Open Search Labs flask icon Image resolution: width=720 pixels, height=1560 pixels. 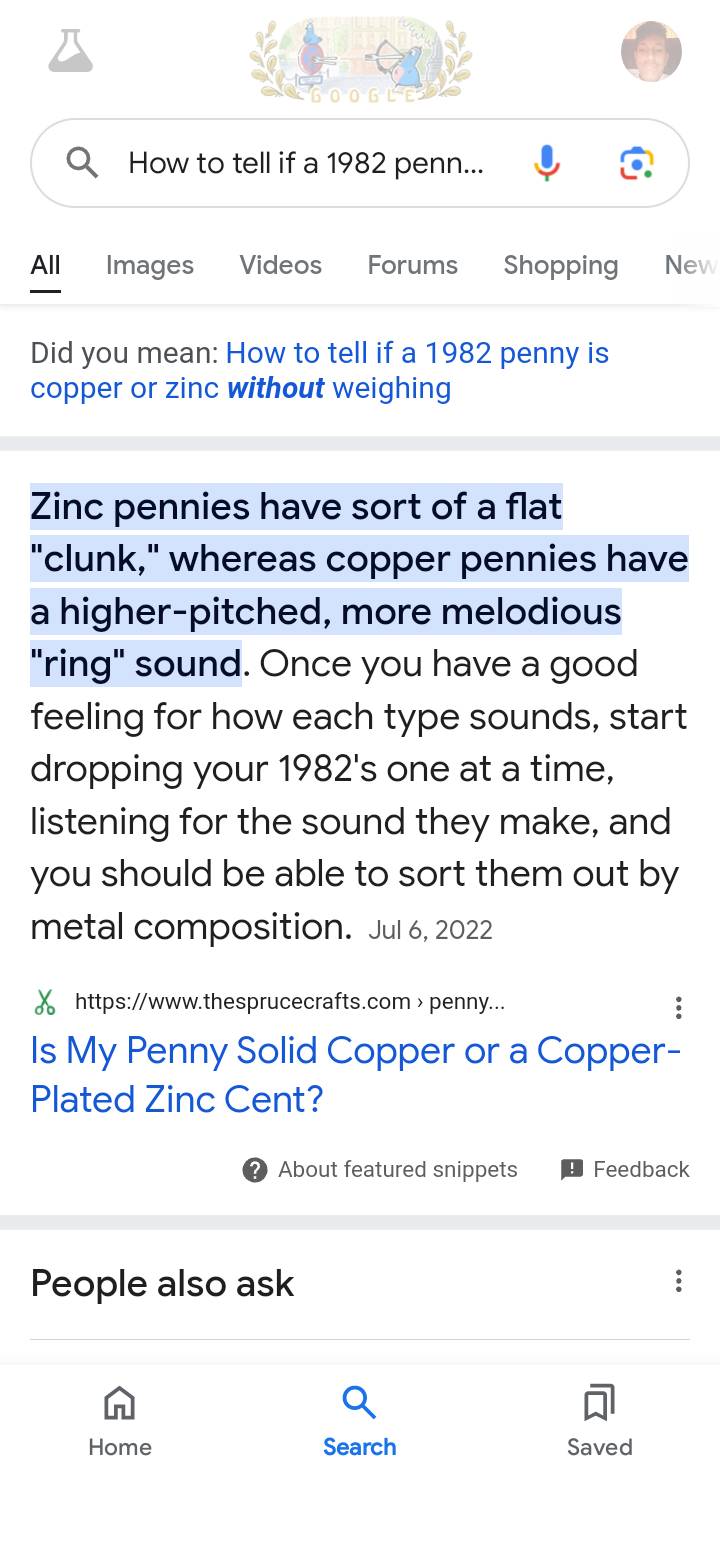pos(70,51)
